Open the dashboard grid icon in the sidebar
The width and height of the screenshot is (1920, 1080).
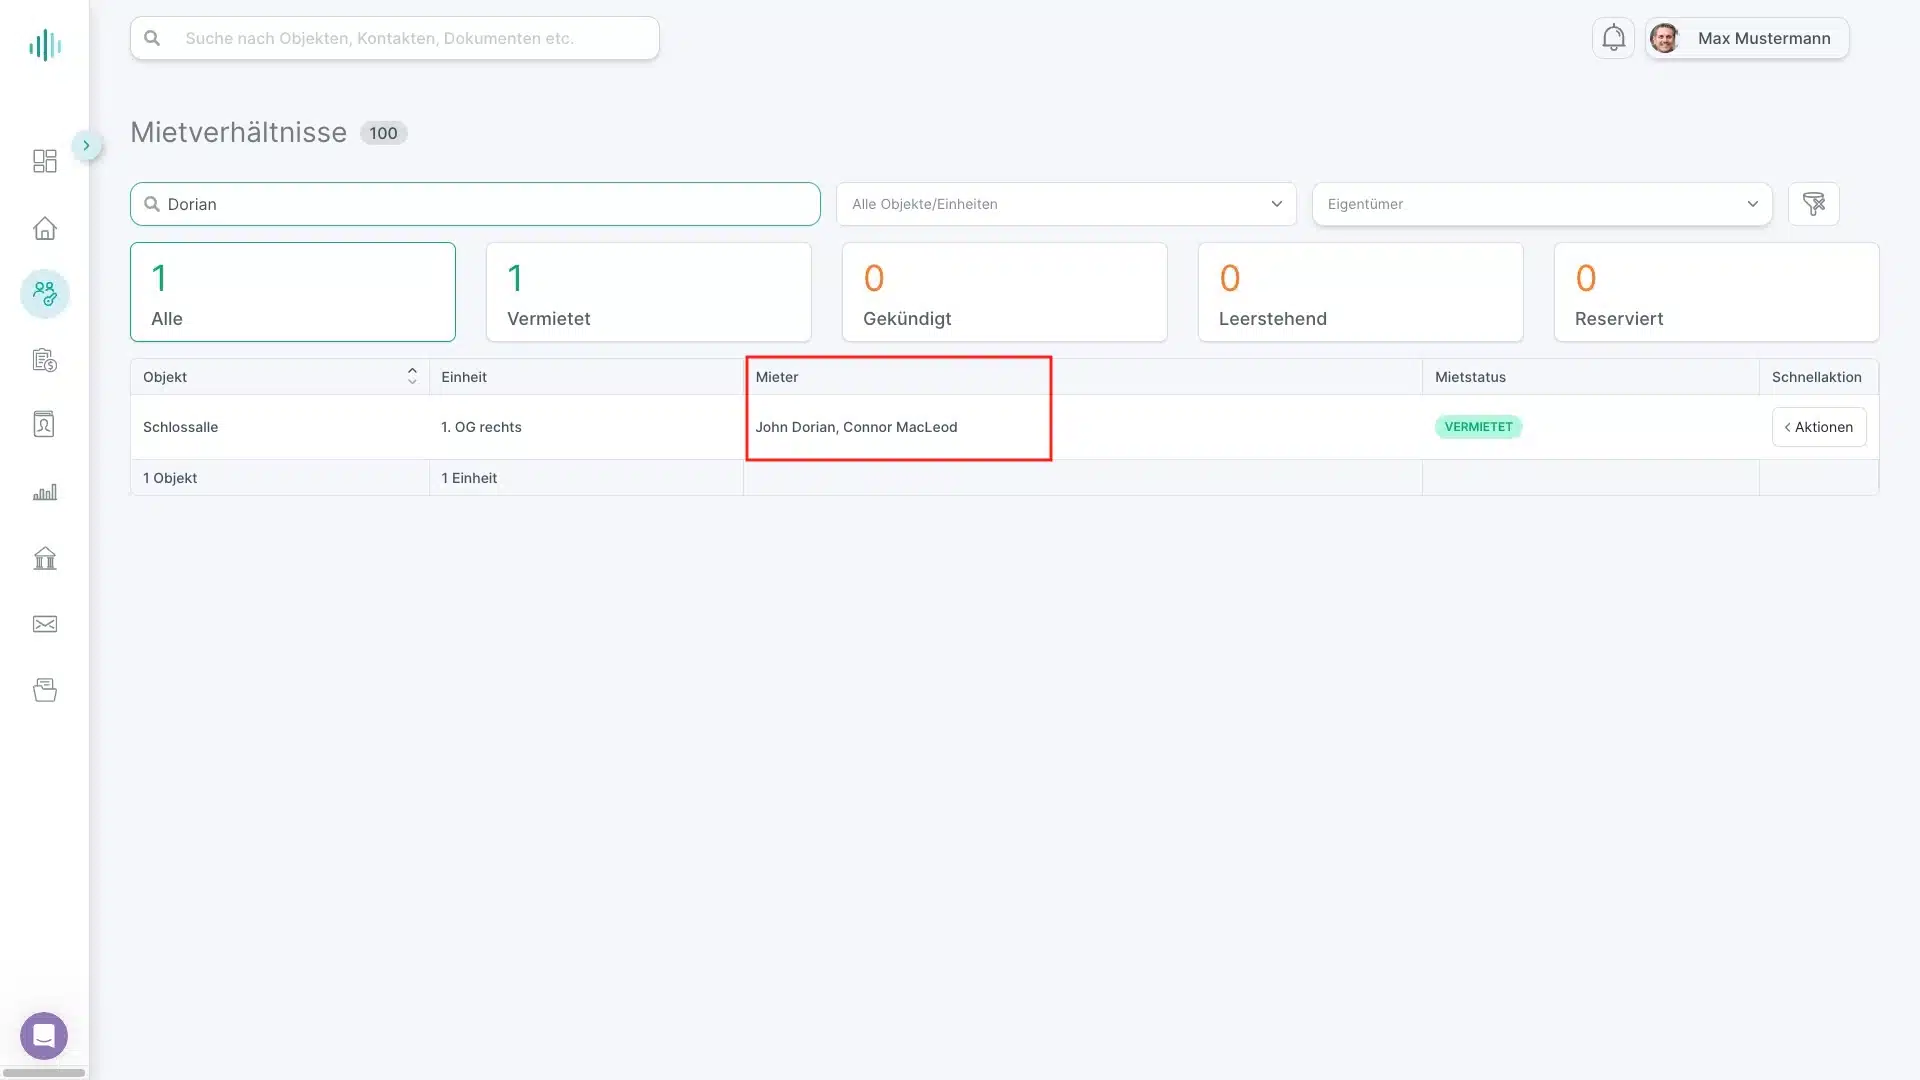point(45,161)
